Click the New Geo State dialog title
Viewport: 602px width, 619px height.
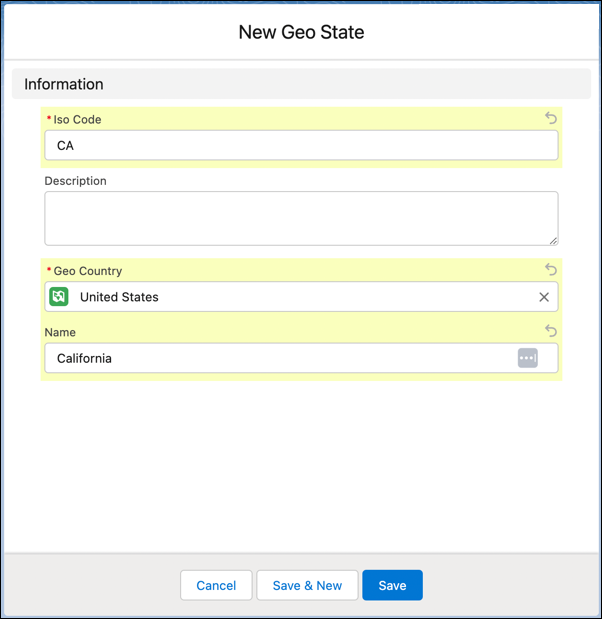[x=301, y=32]
